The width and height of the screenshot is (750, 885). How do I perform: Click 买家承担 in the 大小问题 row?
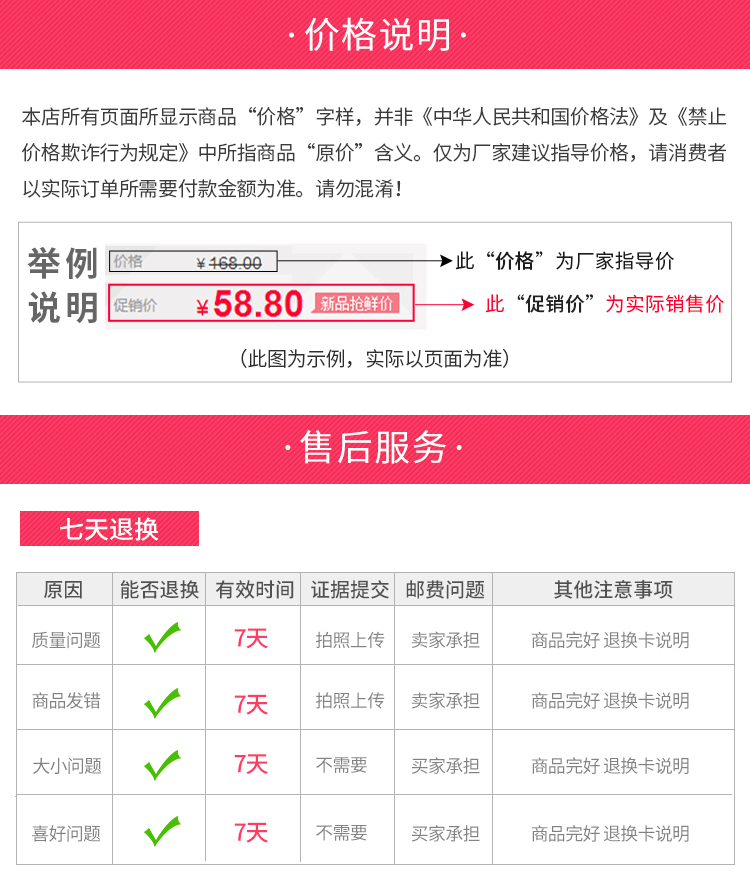[x=445, y=766]
